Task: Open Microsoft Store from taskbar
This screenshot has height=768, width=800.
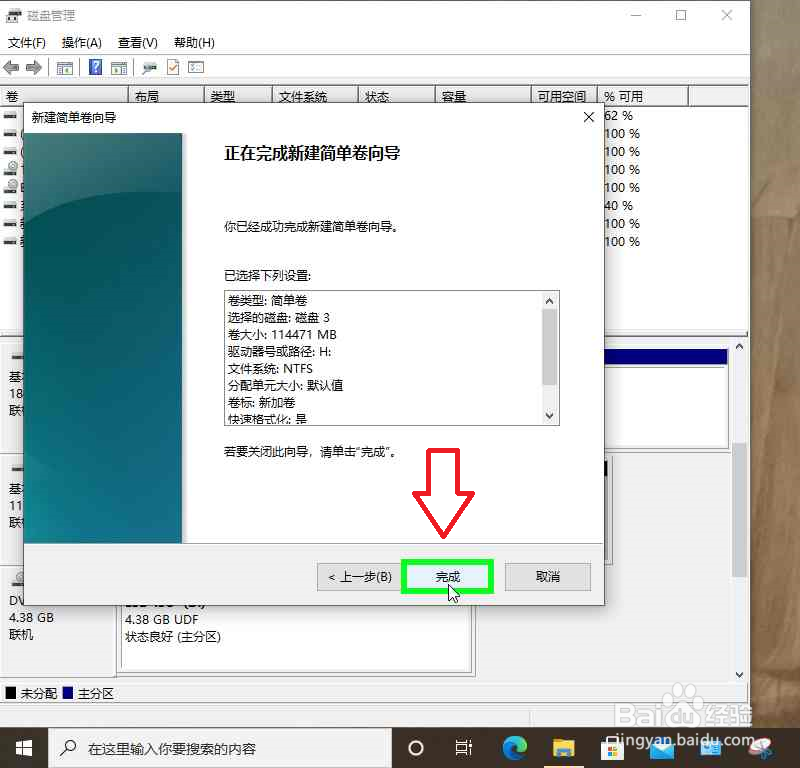Action: point(612,750)
